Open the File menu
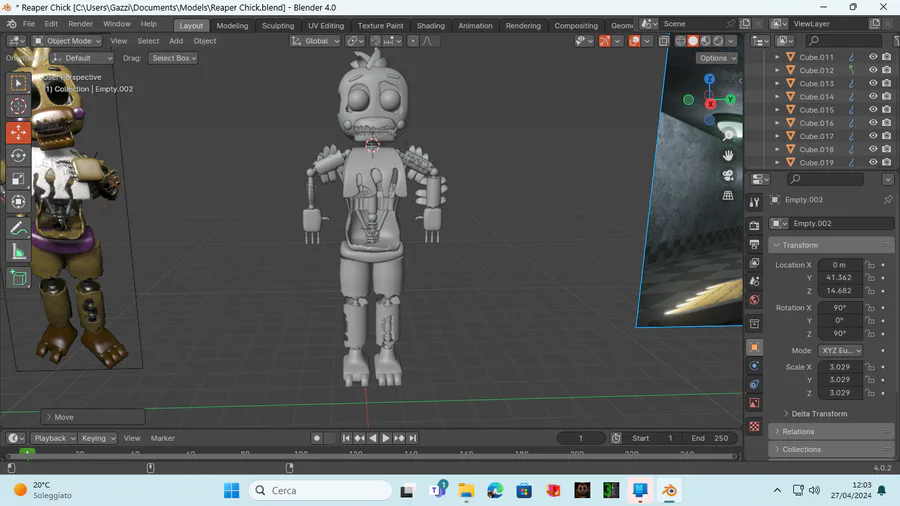900x506 pixels. click(x=29, y=24)
